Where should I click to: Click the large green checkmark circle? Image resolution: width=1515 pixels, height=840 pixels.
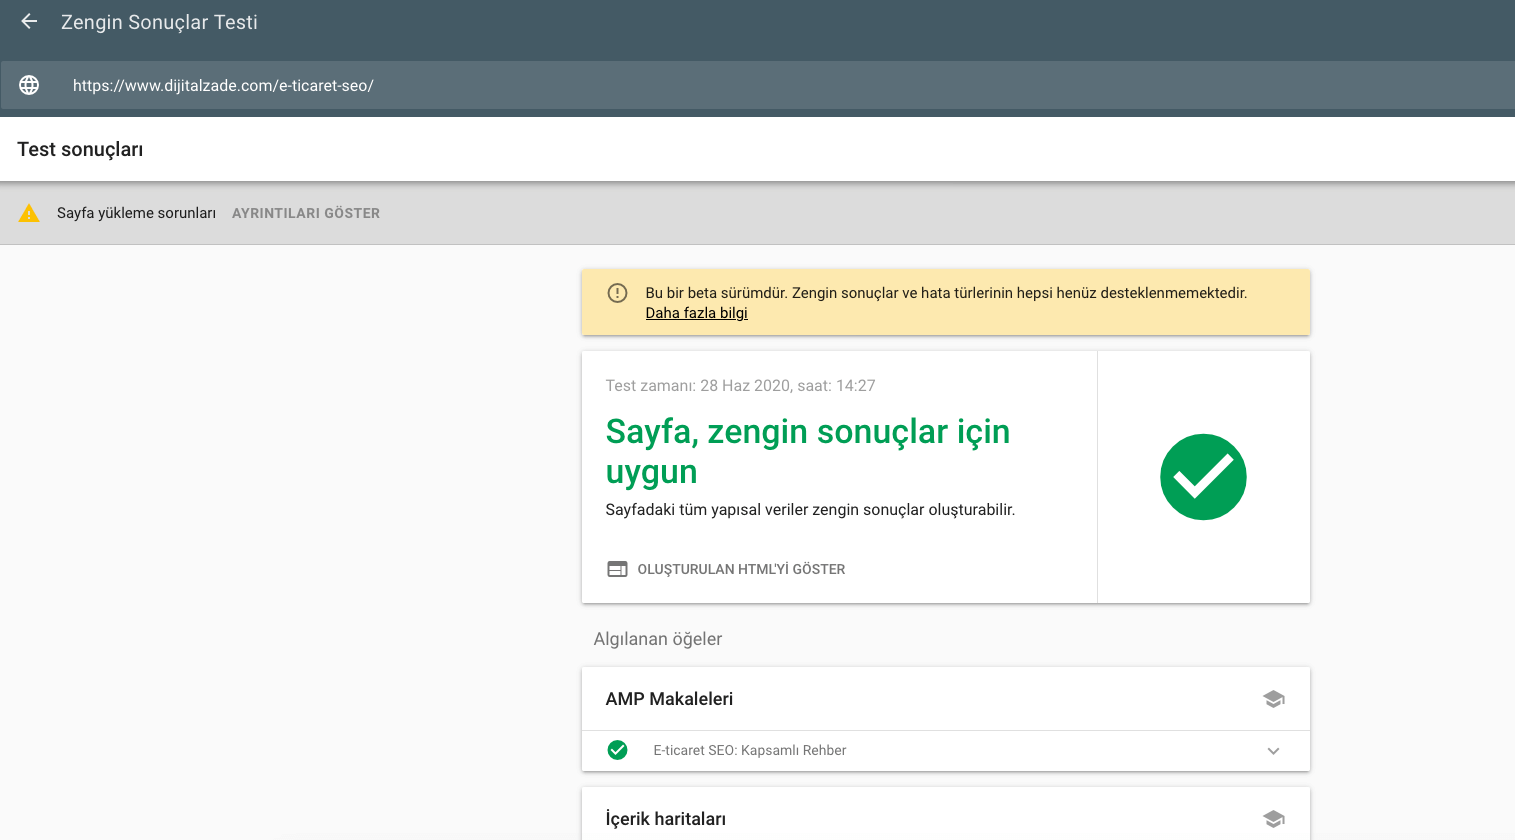(x=1203, y=477)
